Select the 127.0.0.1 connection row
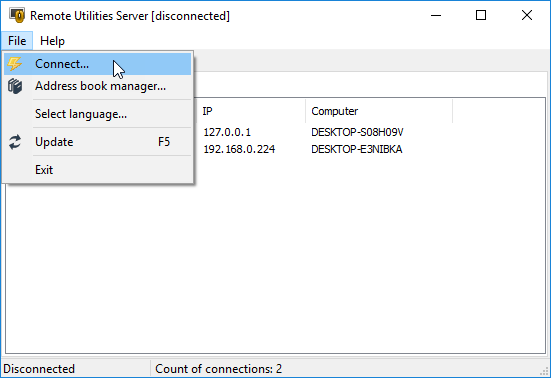 pyautogui.click(x=369, y=132)
